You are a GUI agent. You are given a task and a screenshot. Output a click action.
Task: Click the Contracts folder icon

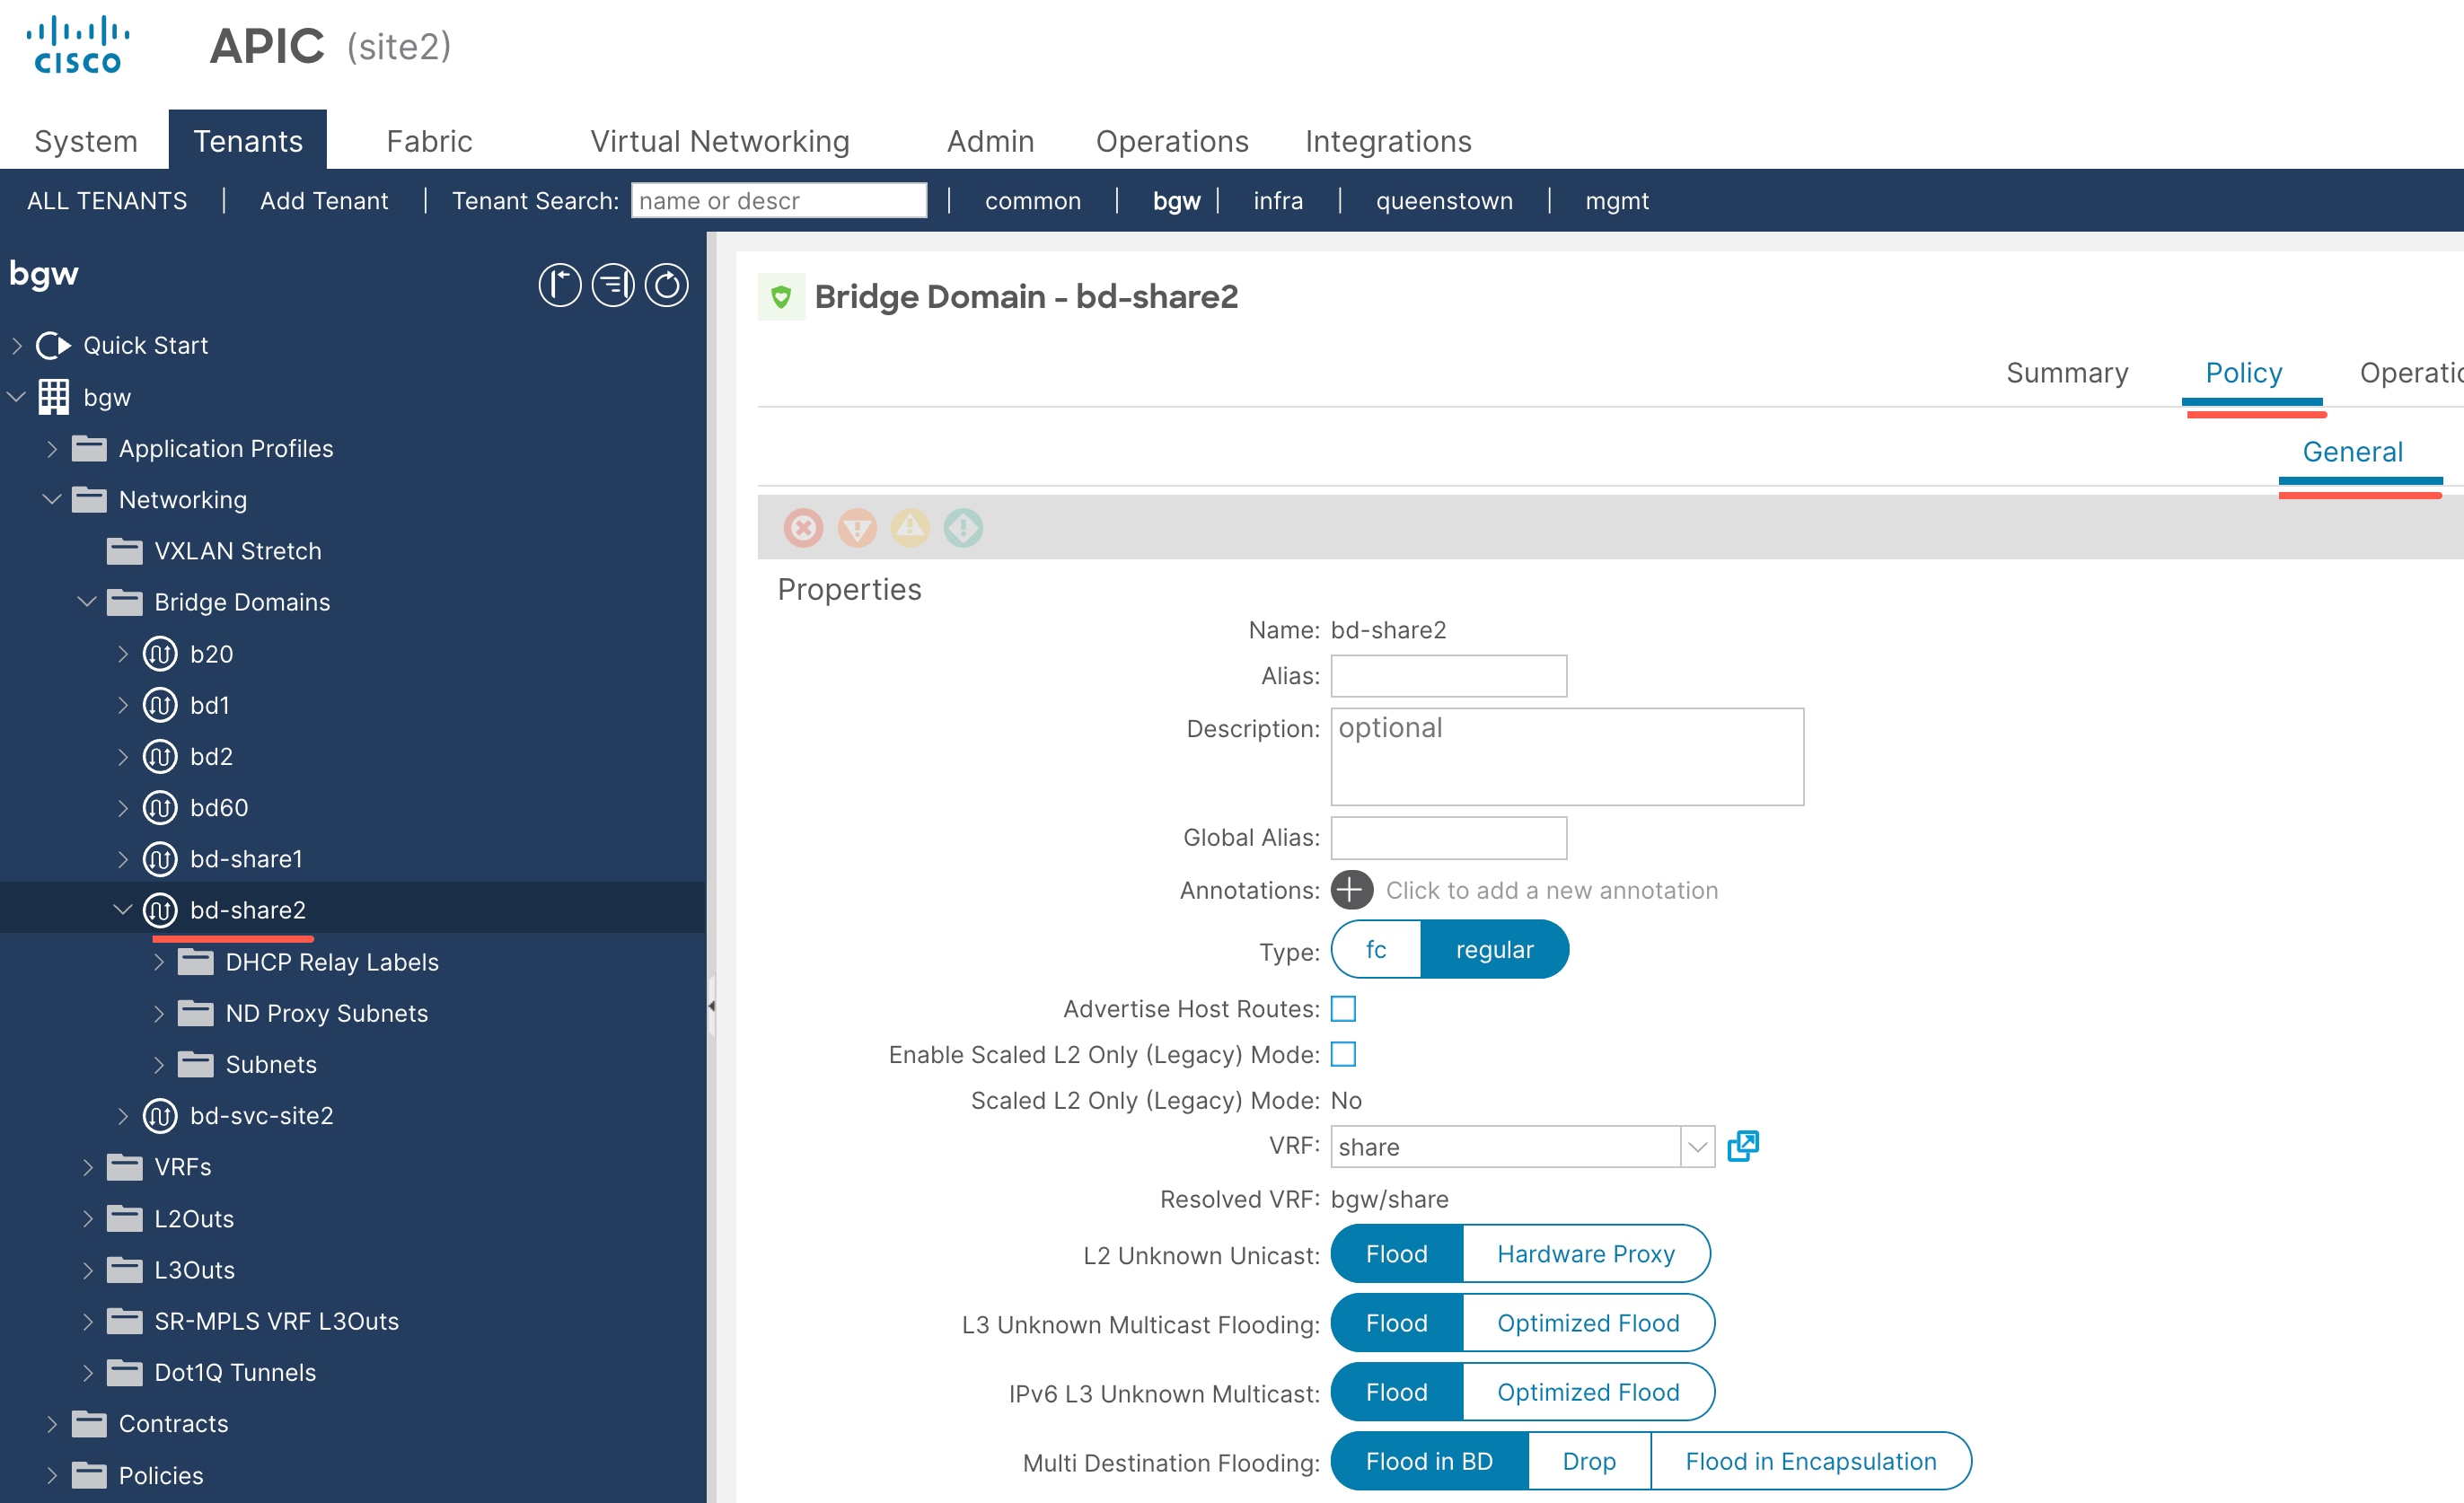point(89,1423)
